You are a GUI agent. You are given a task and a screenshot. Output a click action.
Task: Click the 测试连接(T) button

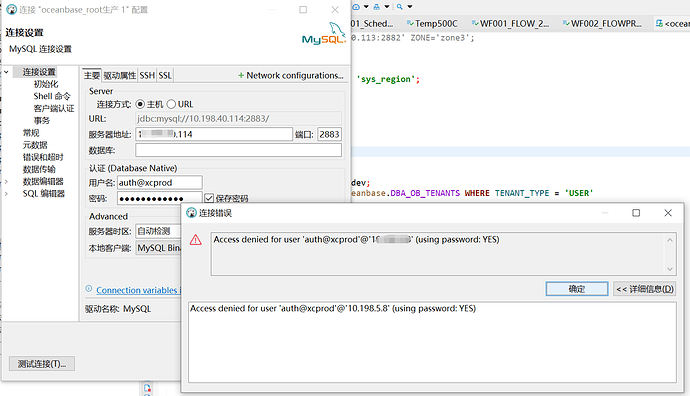[42, 364]
